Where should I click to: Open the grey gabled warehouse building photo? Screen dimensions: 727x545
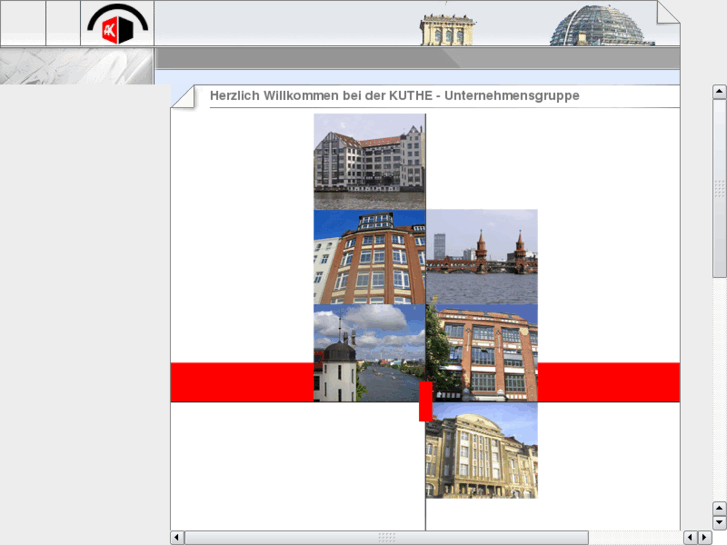tap(370, 162)
